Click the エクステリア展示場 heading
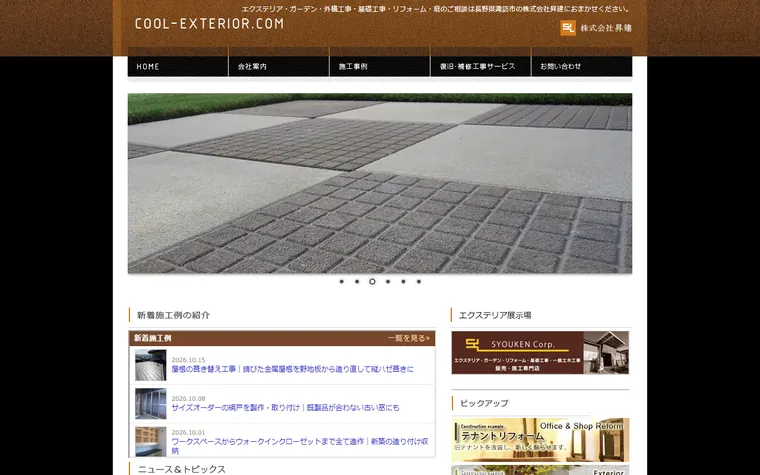This screenshot has height=475, width=760. [495, 316]
